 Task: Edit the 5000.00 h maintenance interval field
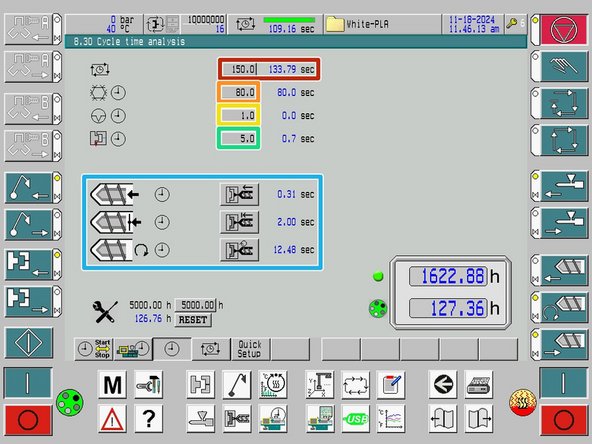pyautogui.click(x=197, y=305)
